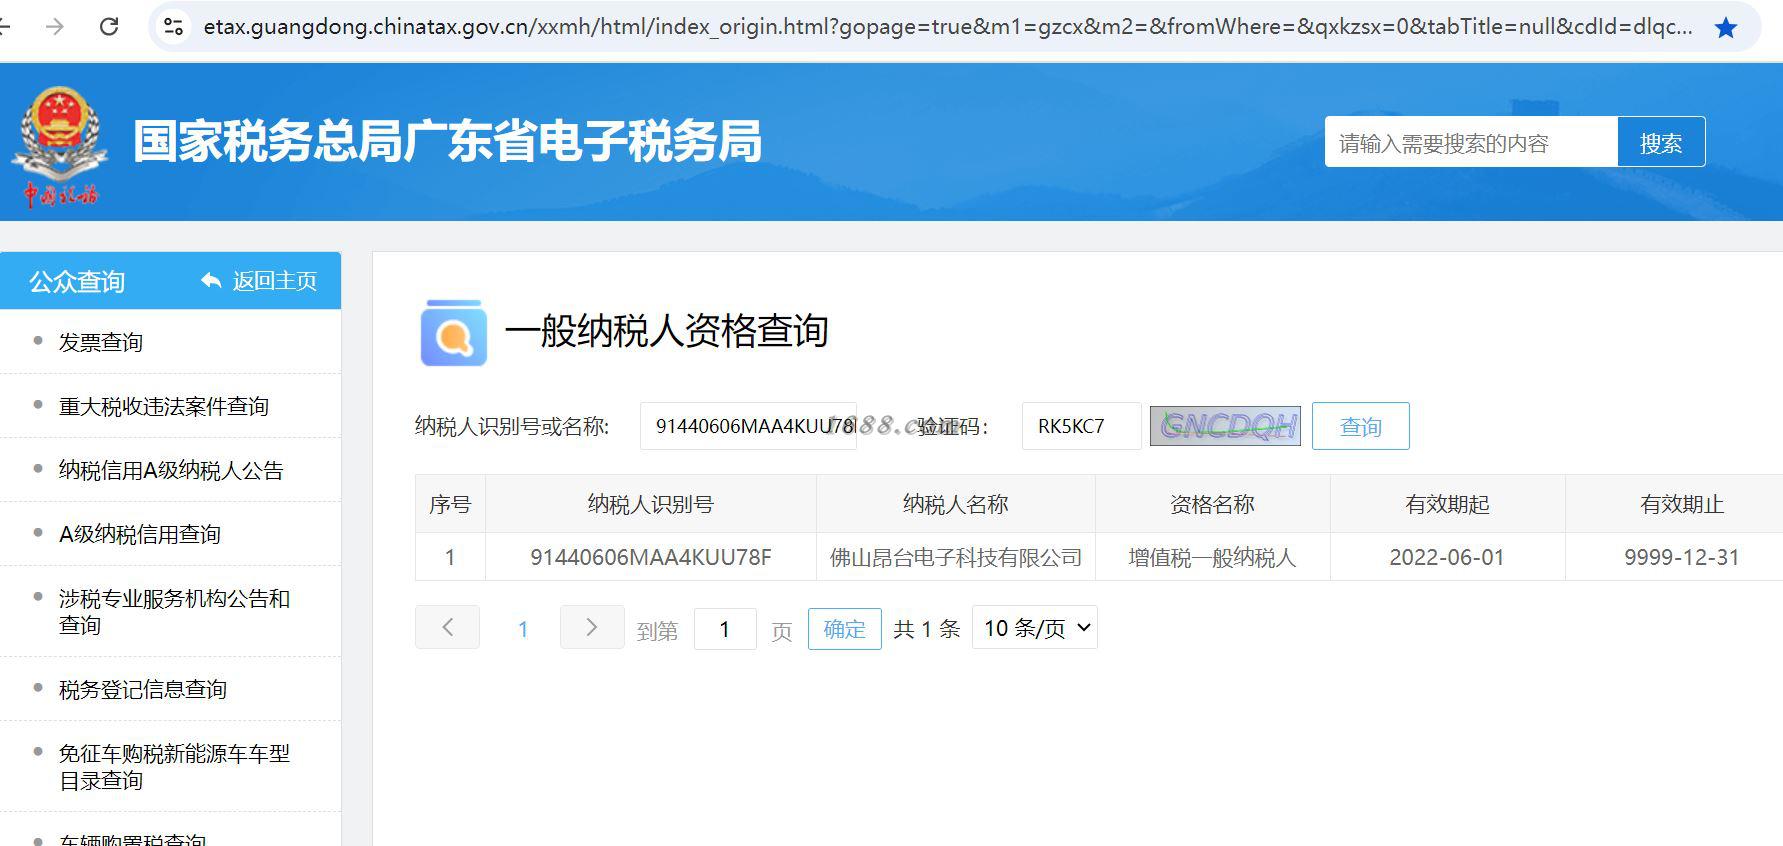The image size is (1783, 846).
Task: Click 序号 column header
Action: point(450,504)
